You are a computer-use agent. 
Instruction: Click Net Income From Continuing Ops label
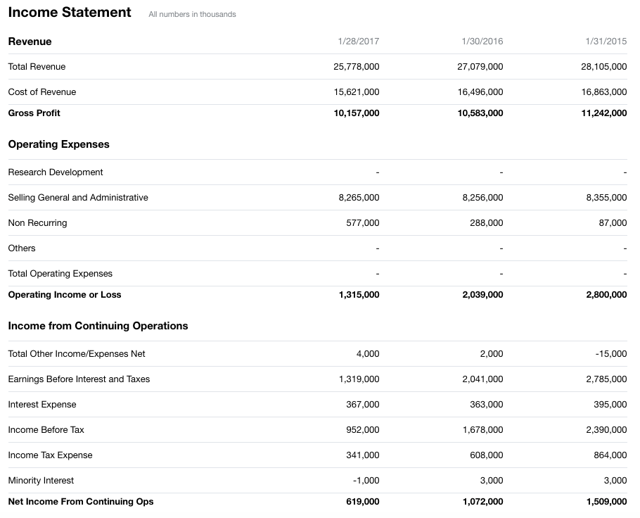[81, 501]
